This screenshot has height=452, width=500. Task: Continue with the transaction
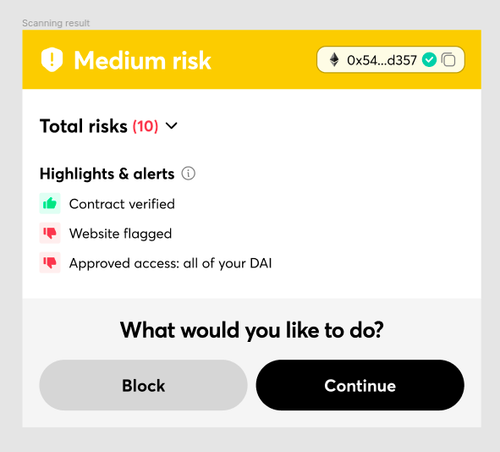(360, 385)
